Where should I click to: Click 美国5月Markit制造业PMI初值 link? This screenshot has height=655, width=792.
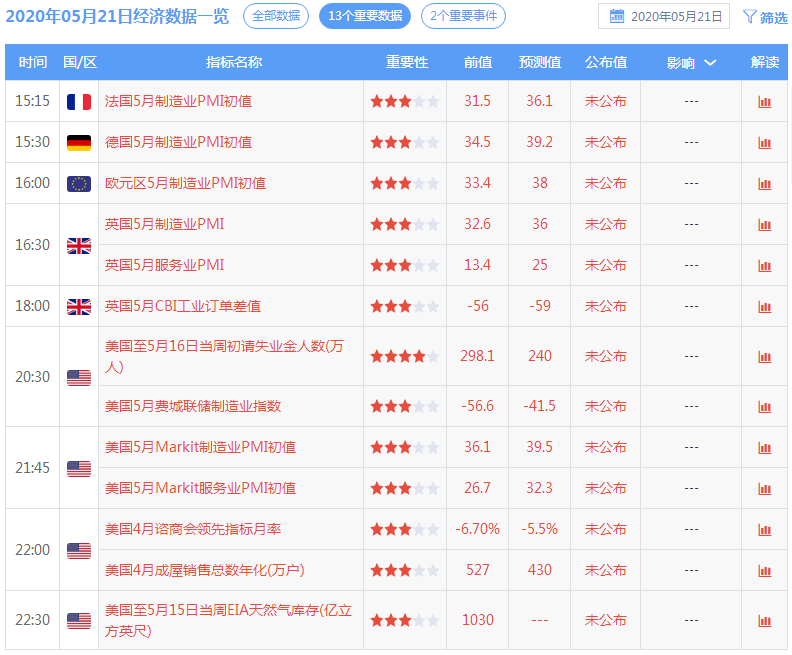click(200, 447)
